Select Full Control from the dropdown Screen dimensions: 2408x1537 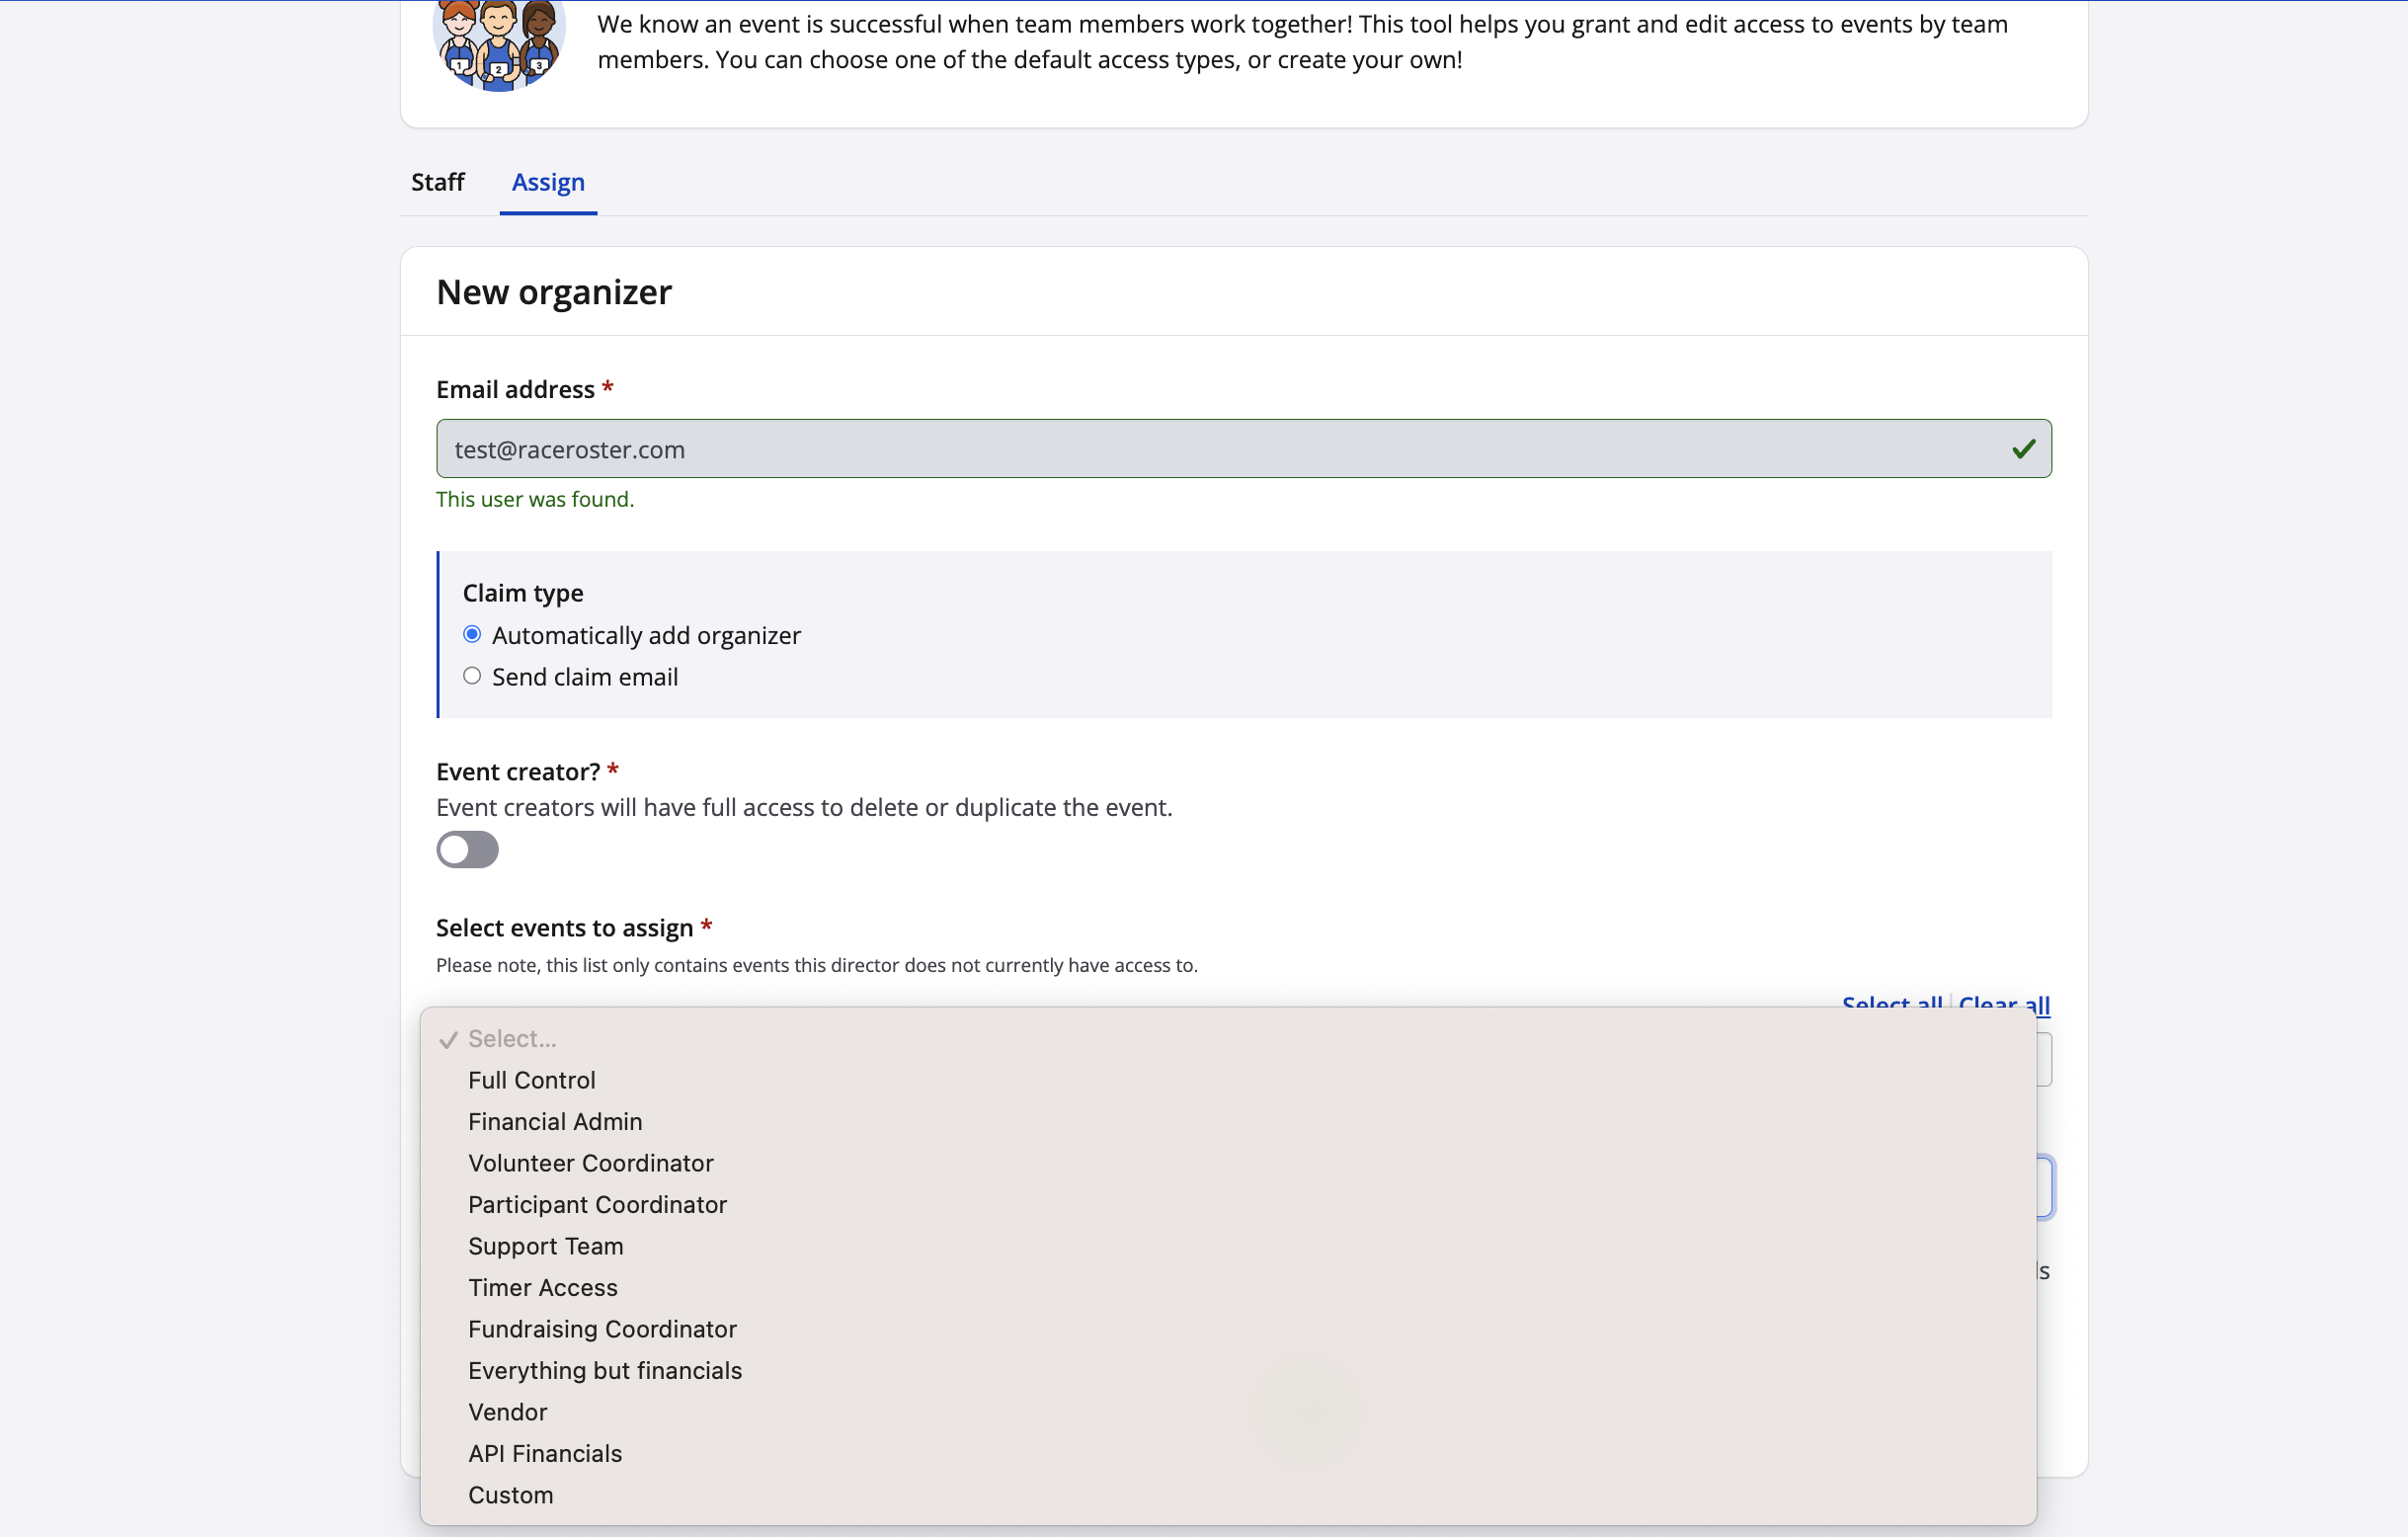tap(532, 1080)
